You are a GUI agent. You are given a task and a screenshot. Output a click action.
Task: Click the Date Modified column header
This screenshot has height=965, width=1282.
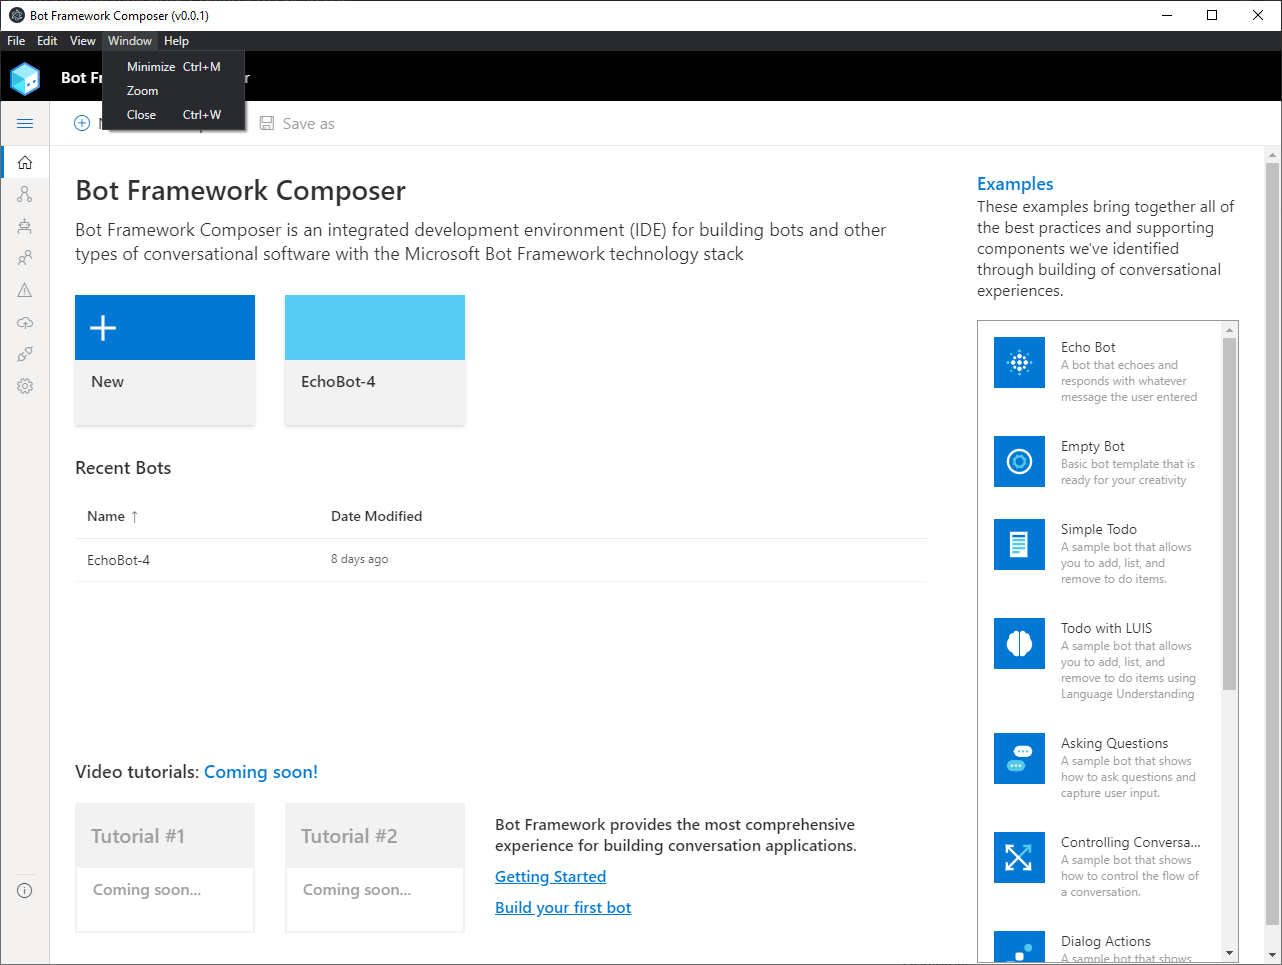[377, 516]
